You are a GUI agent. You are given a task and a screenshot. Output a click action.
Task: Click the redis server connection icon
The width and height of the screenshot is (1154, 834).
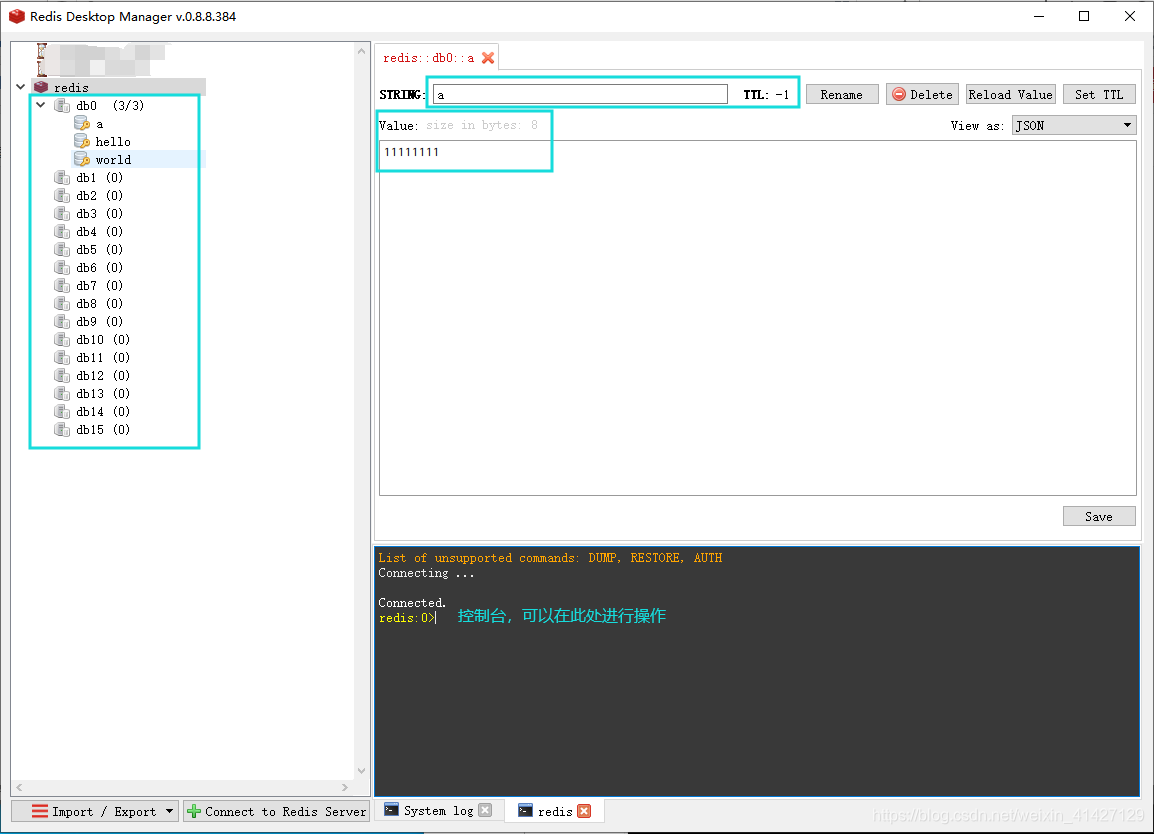[x=41, y=87]
